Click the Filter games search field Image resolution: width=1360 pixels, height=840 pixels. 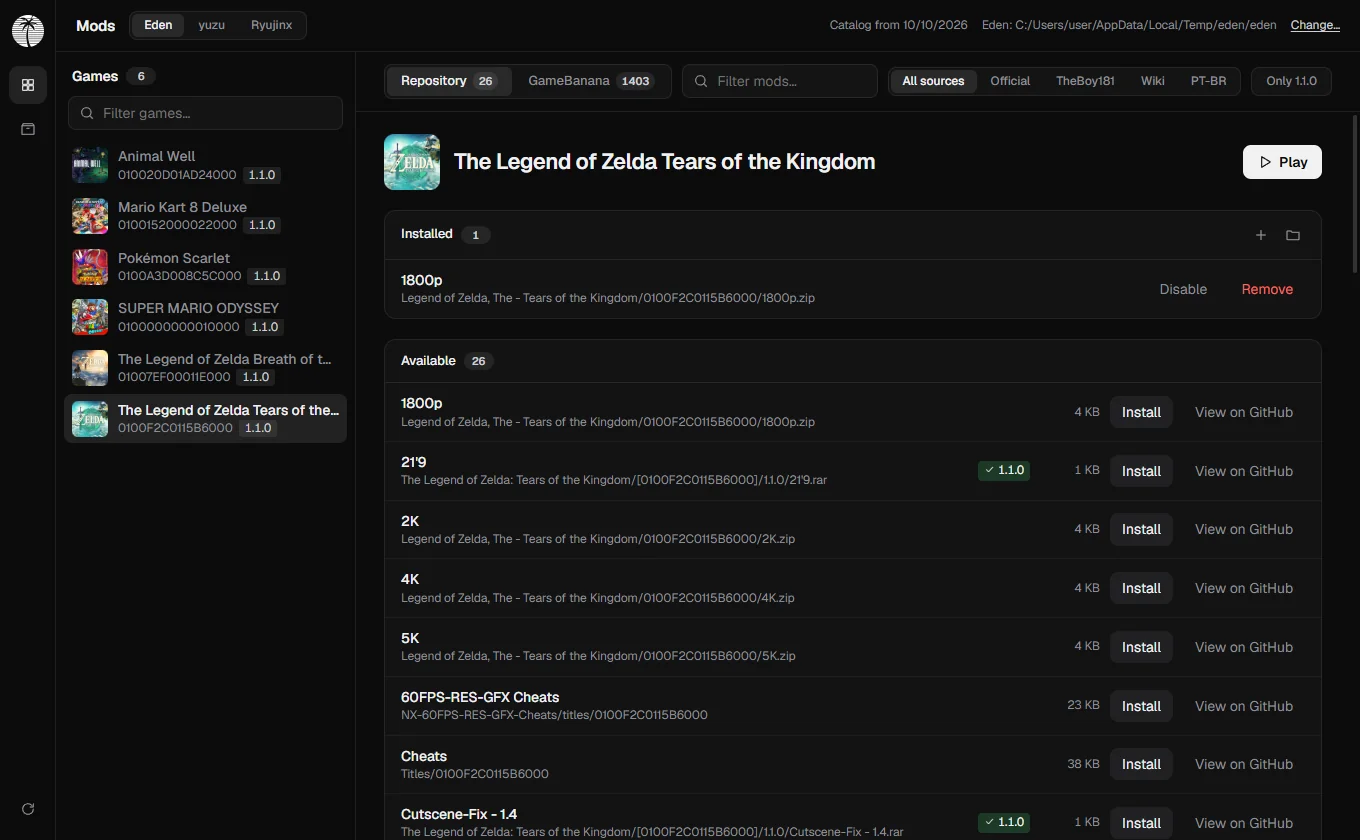pos(205,113)
